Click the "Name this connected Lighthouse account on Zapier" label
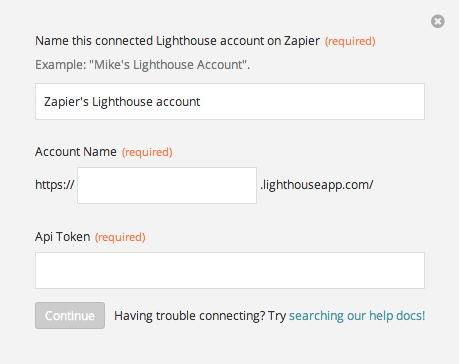Viewport: 459px width, 364px height. (x=177, y=41)
